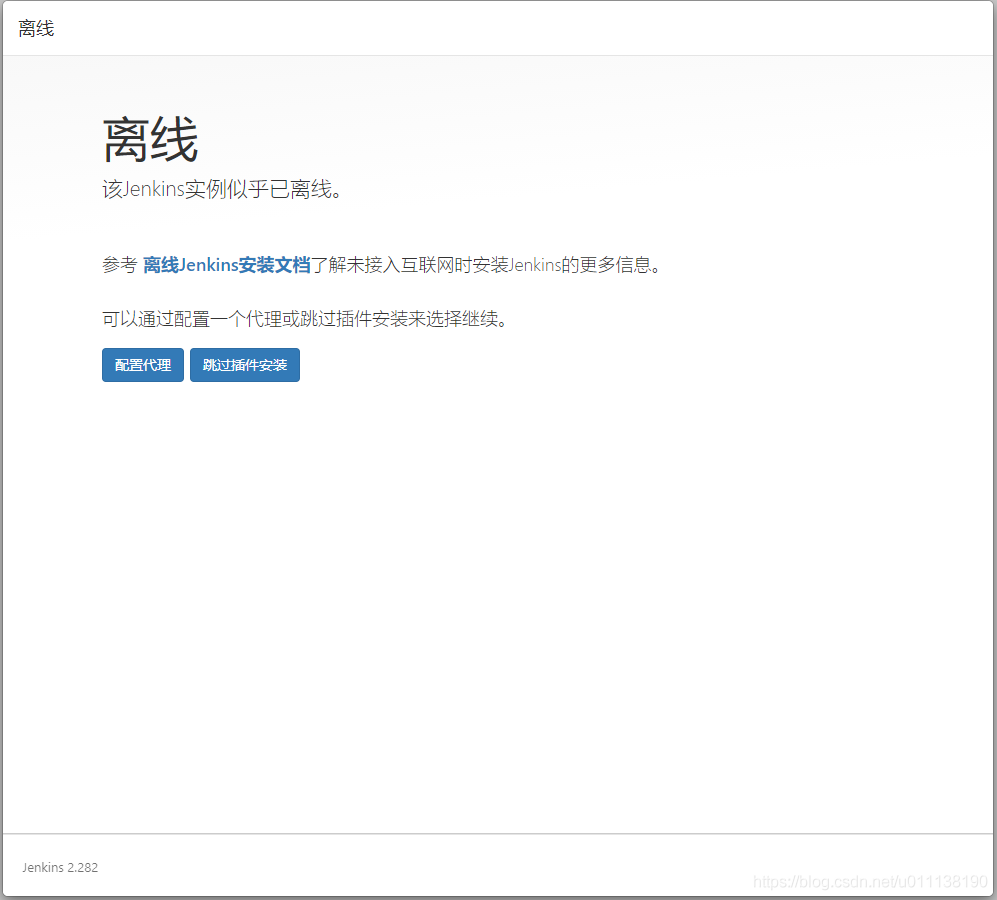This screenshot has width=997, height=900.
Task: Open the 离线Jenkins安装文档 link
Action: click(x=226, y=265)
